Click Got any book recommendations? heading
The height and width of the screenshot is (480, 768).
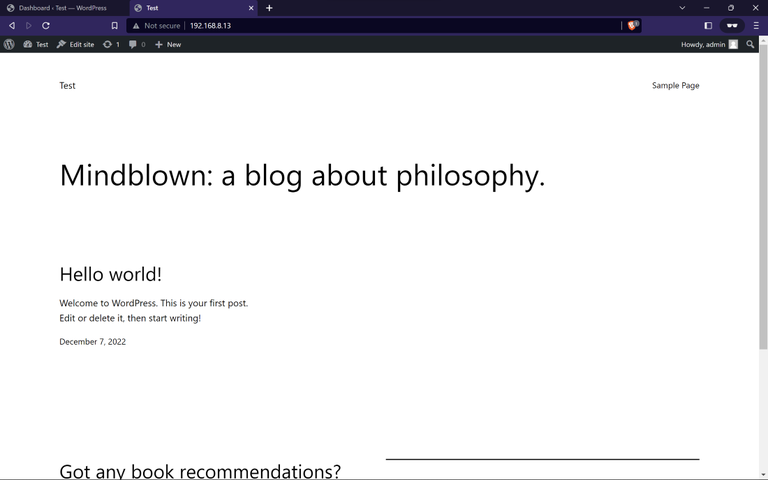pos(200,471)
